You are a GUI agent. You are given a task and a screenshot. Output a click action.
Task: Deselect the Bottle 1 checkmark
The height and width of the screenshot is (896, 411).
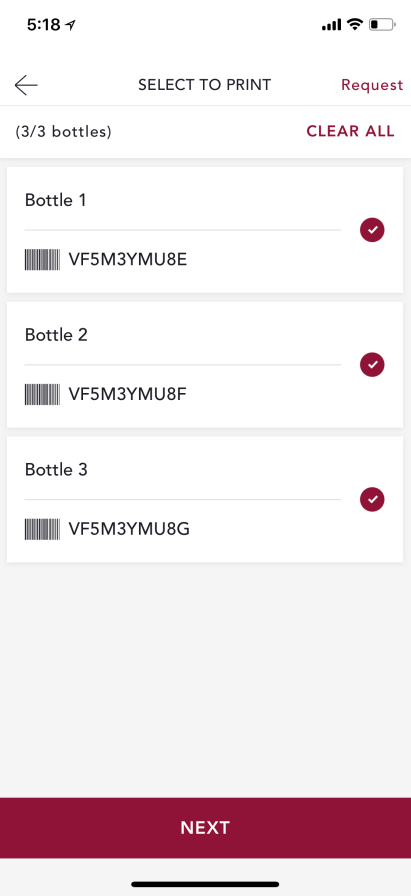point(372,230)
